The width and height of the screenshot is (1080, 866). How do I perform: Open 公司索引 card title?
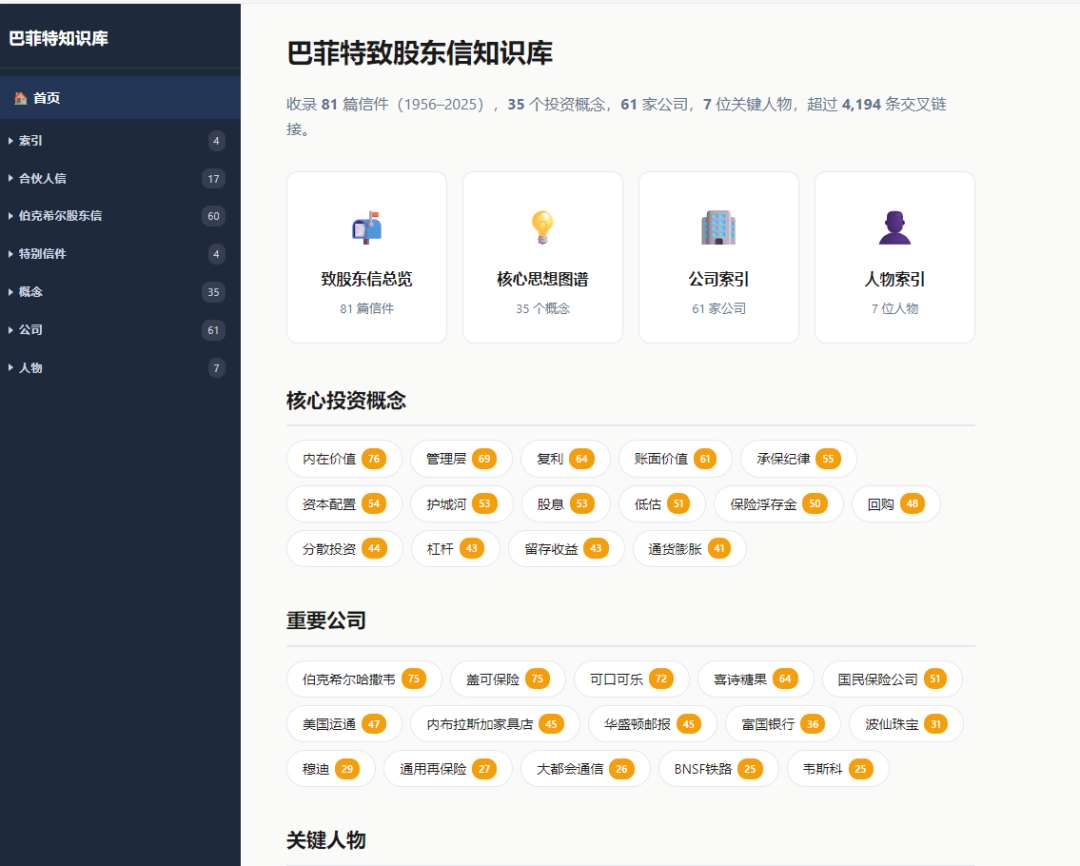(718, 279)
